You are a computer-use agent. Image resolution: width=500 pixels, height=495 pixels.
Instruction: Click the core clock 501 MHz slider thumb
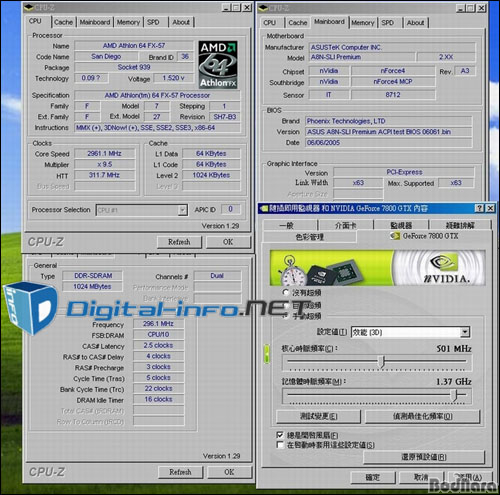[x=383, y=361]
